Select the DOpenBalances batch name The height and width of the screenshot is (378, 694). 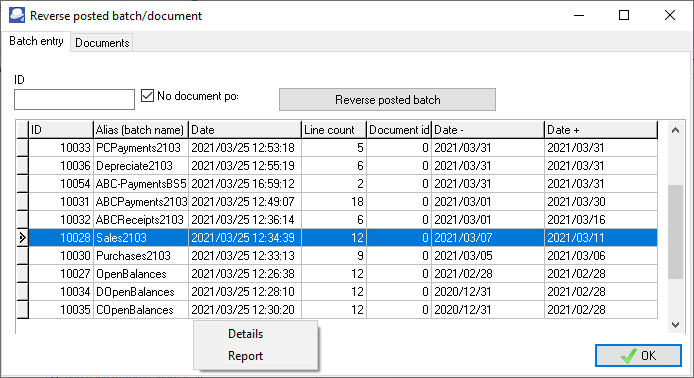pyautogui.click(x=141, y=292)
